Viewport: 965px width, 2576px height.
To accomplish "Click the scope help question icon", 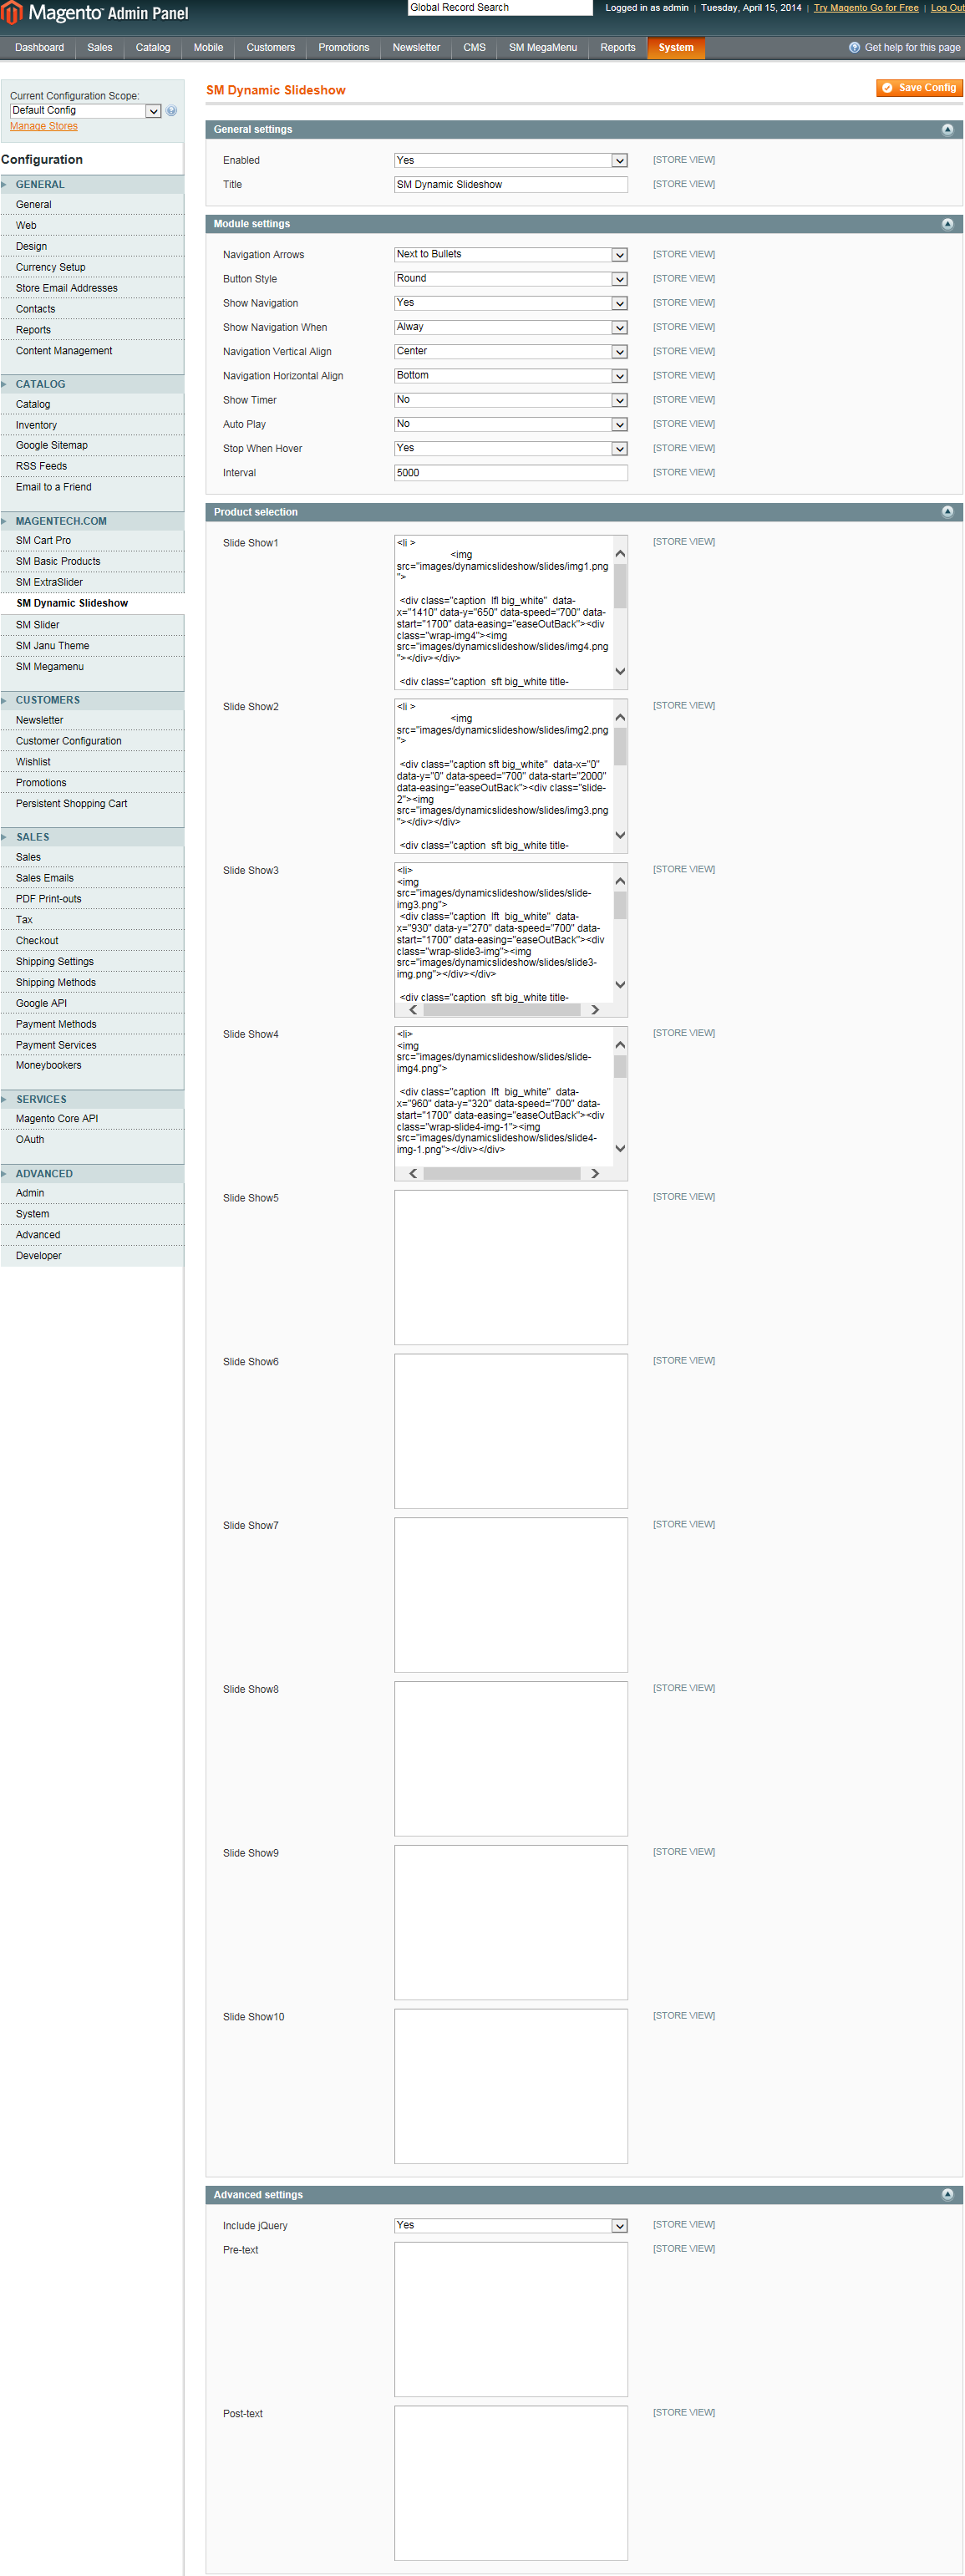I will 172,111.
